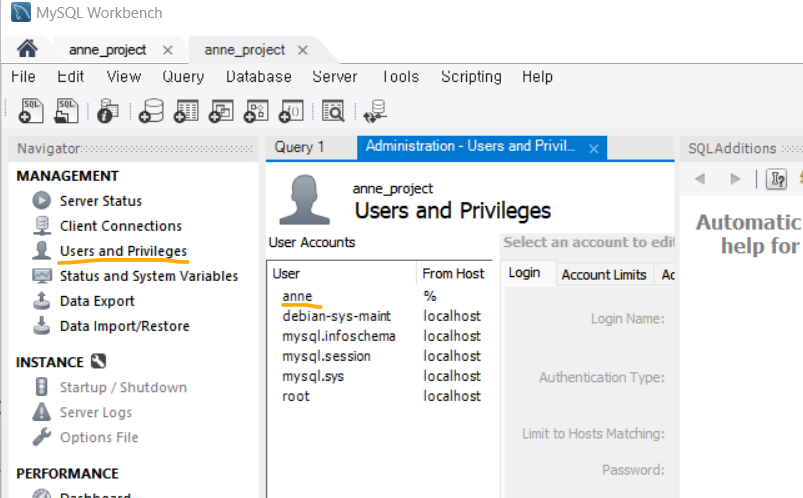Open Server Logs under Instance

coord(95,412)
